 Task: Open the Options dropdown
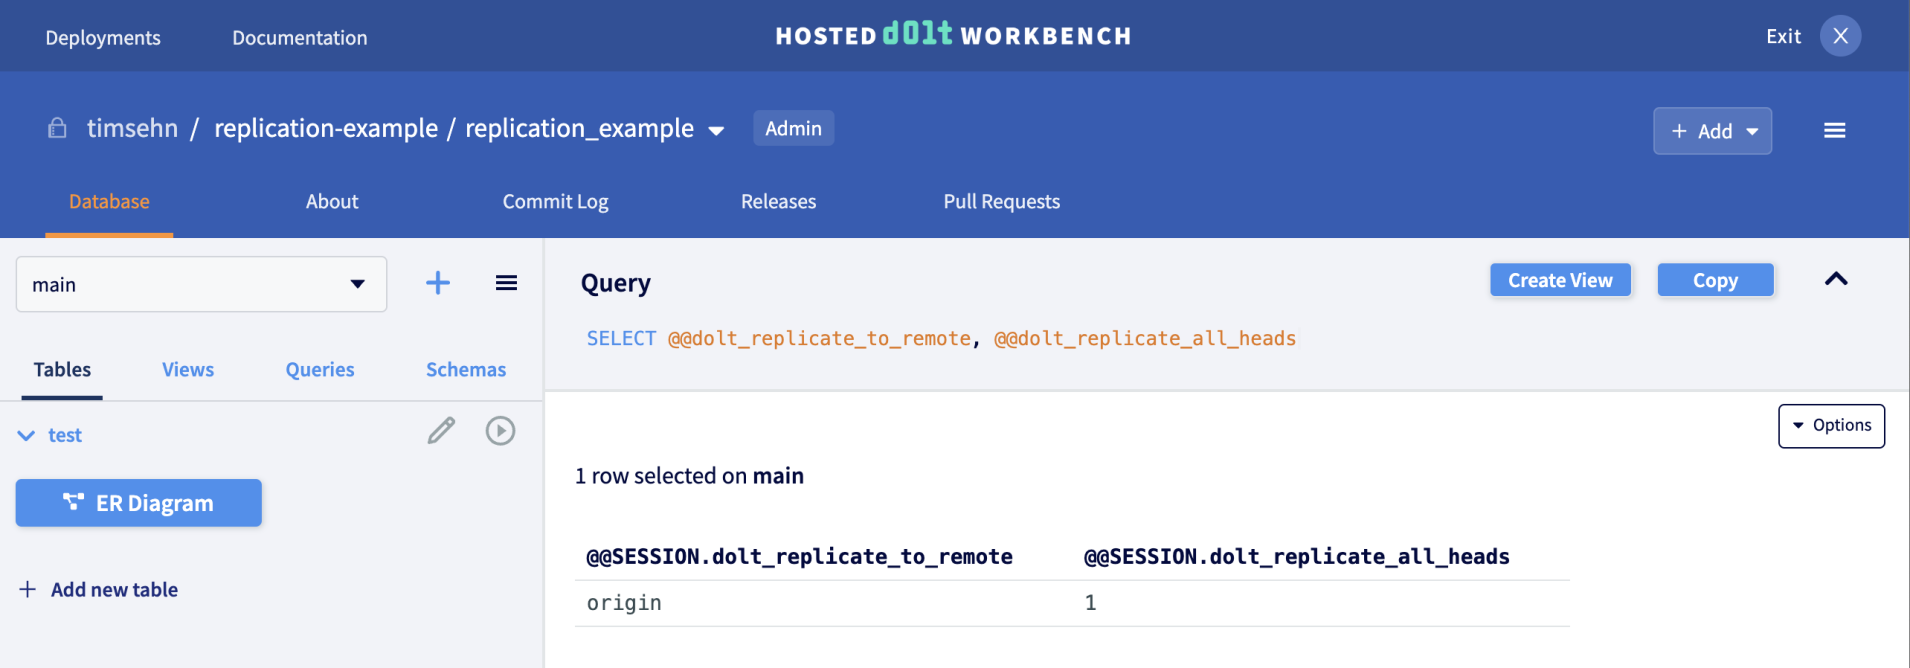(1831, 426)
